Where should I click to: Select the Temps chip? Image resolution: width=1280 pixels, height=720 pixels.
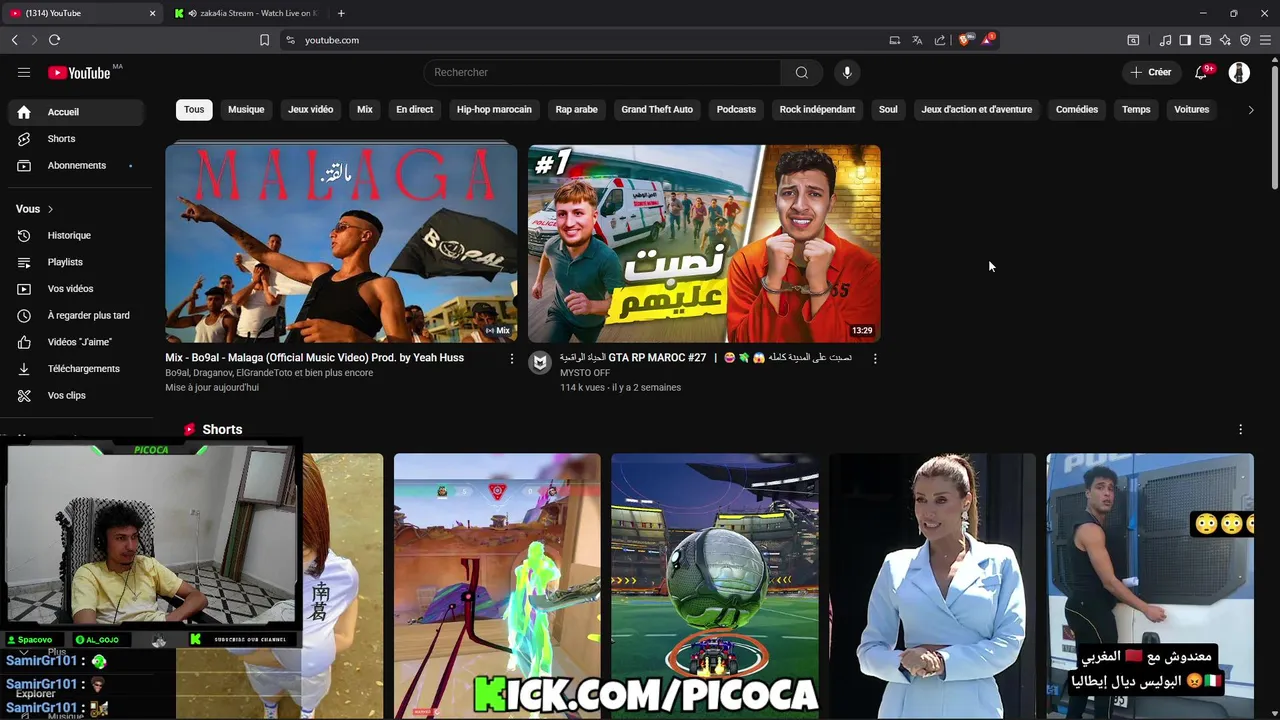click(x=1136, y=109)
